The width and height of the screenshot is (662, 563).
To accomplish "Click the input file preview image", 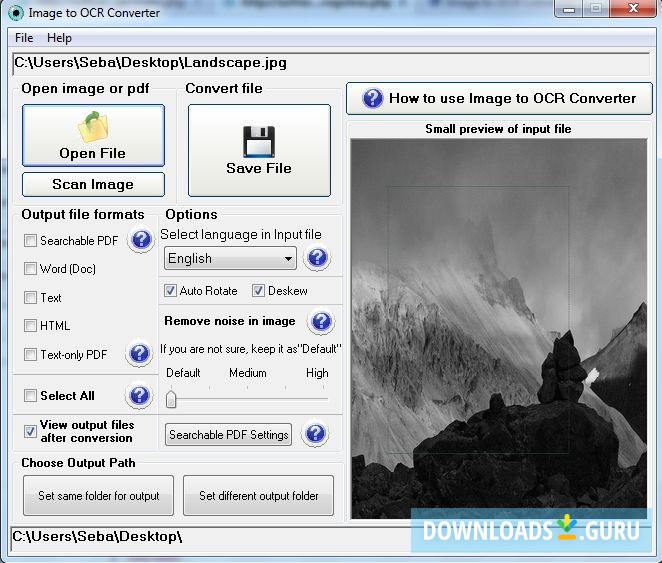I will pyautogui.click(x=499, y=328).
